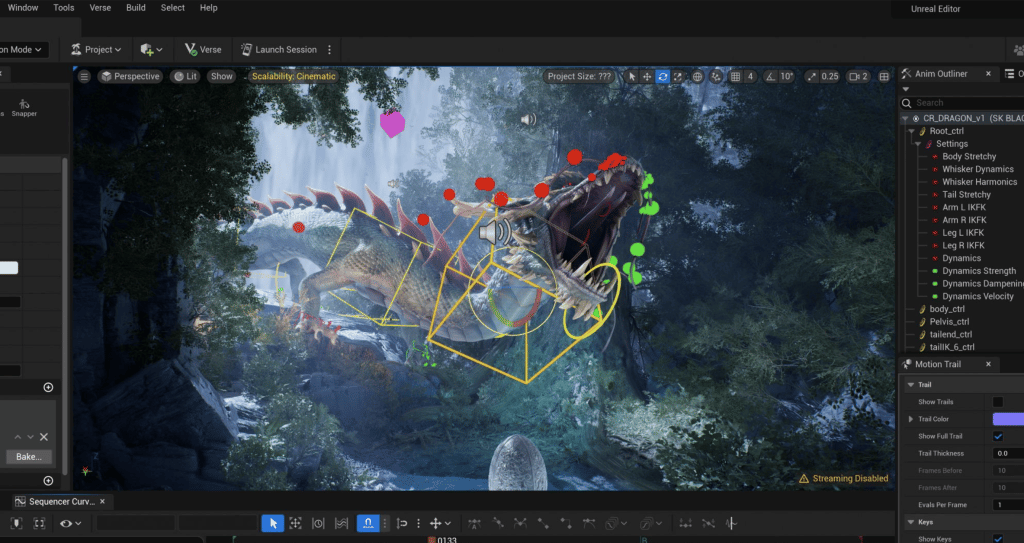1024x543 pixels.
Task: Uncheck the Show Full Trail checkbox
Action: point(998,436)
